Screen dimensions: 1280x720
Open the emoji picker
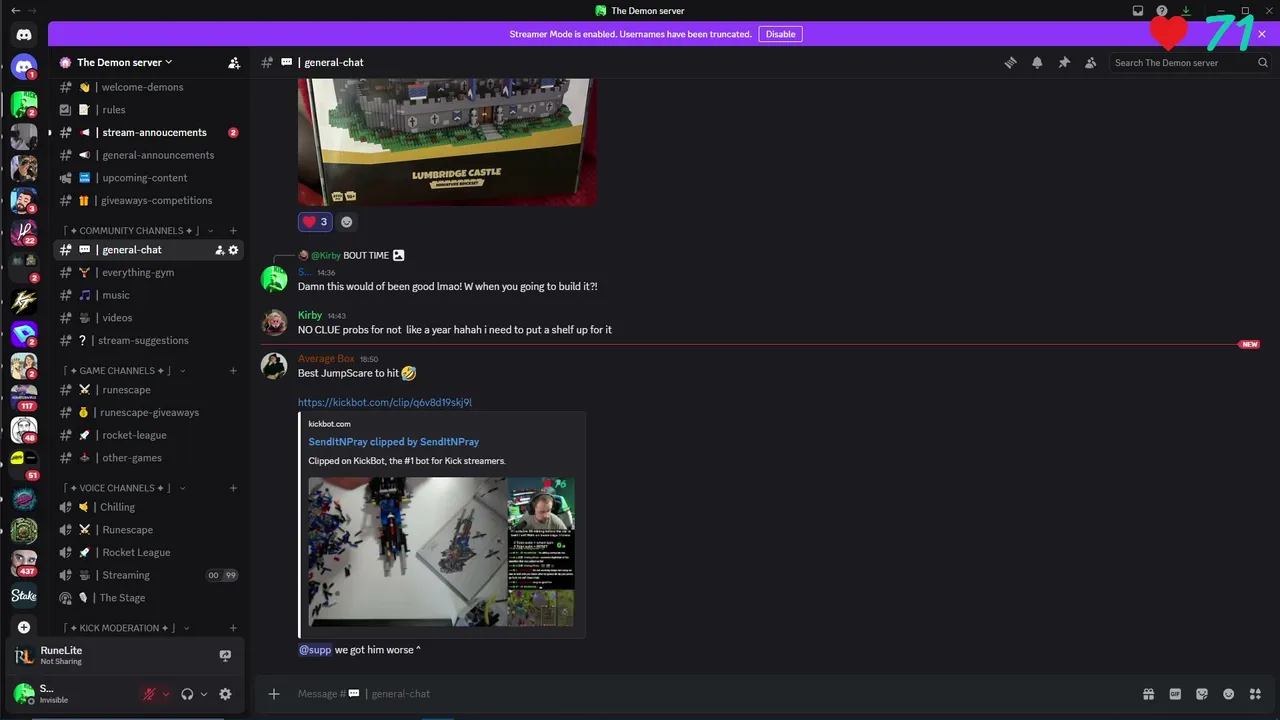pyautogui.click(x=1229, y=694)
